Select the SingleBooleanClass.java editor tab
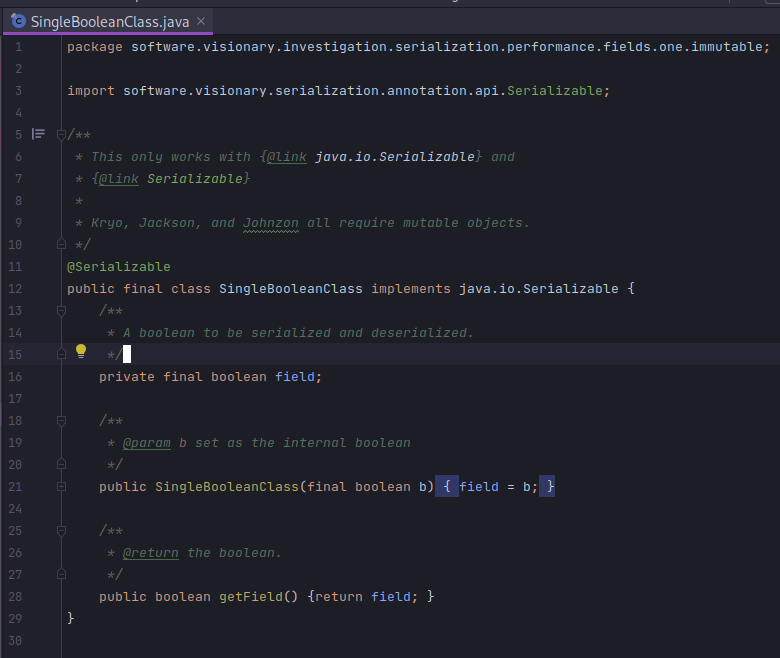Viewport: 780px width, 658px height. [107, 21]
